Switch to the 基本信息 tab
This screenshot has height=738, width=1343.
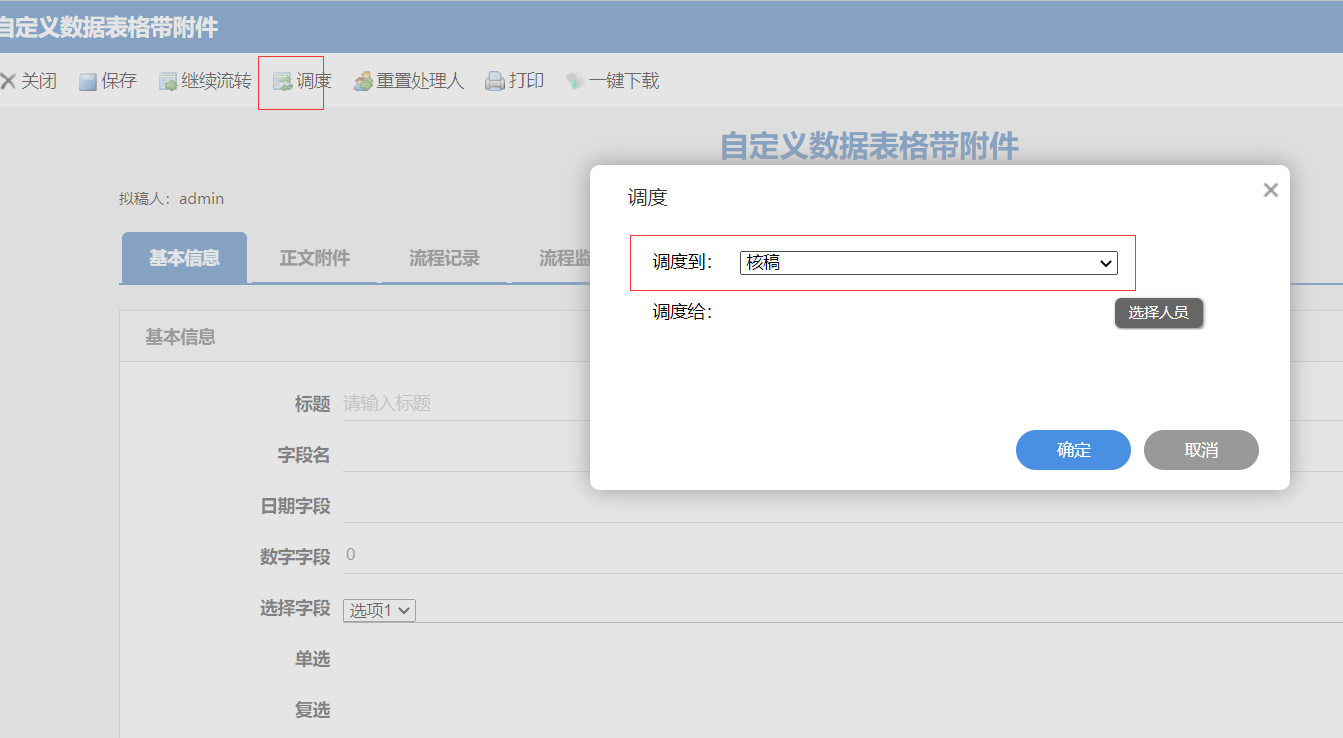coord(184,258)
